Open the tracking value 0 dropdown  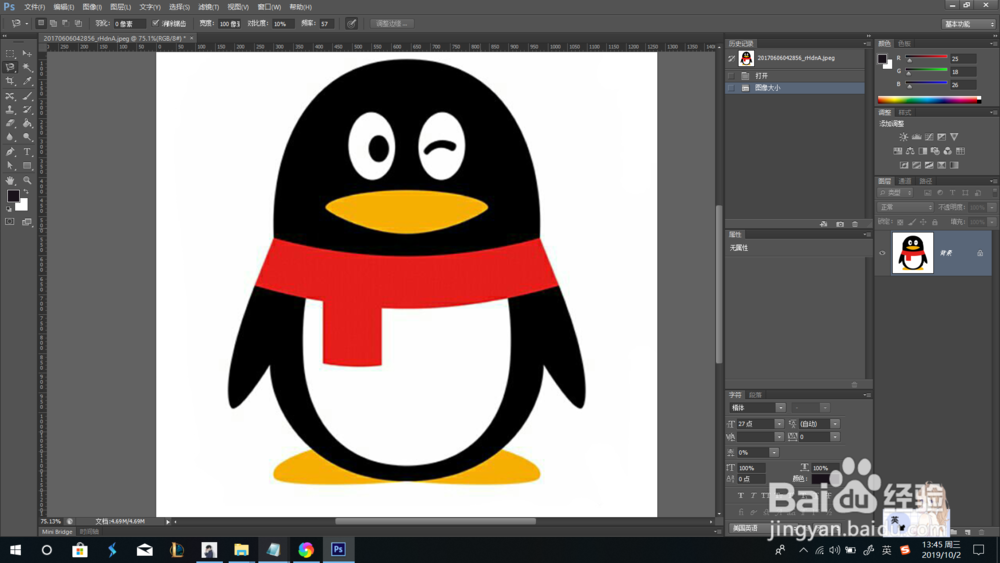835,437
